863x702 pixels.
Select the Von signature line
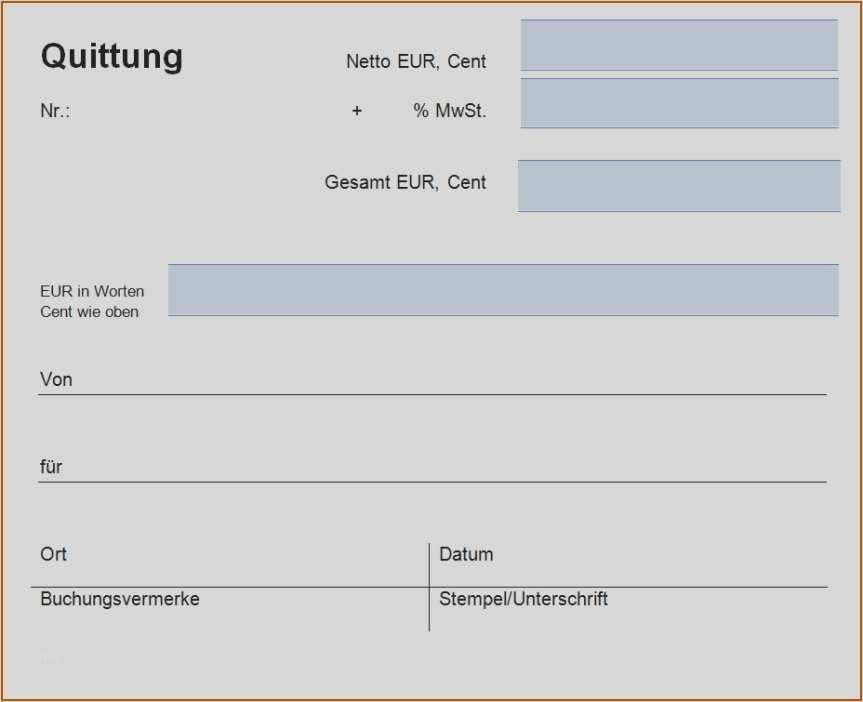pos(430,392)
